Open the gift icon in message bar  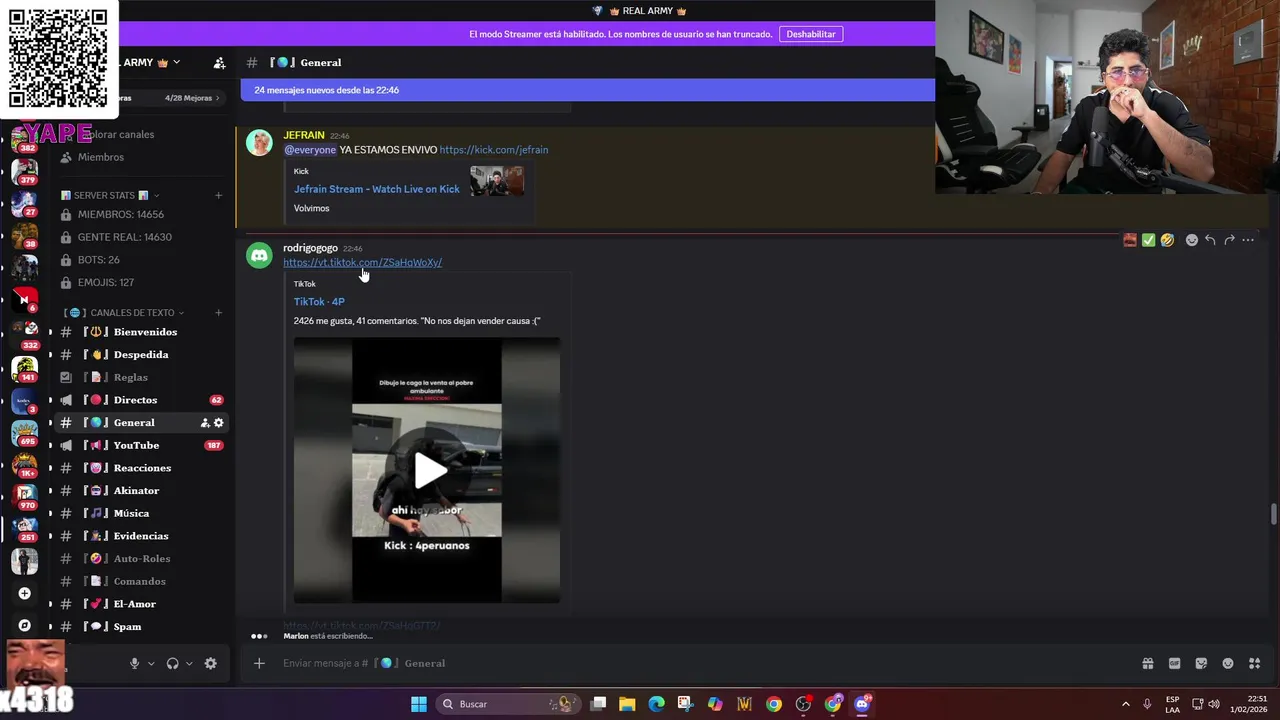pos(1148,663)
